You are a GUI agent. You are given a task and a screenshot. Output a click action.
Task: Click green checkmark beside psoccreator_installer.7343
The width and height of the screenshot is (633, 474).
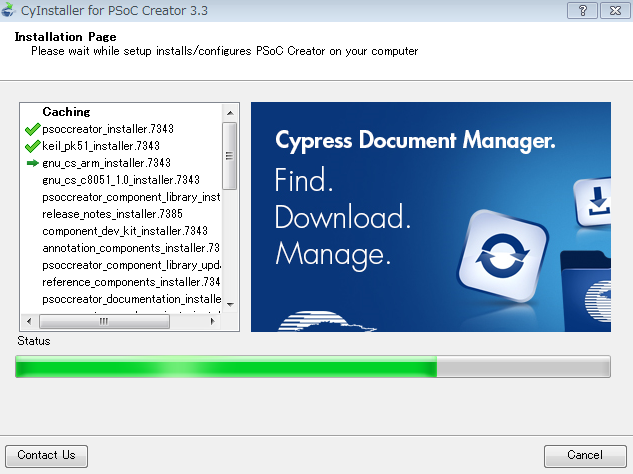[x=32, y=129]
